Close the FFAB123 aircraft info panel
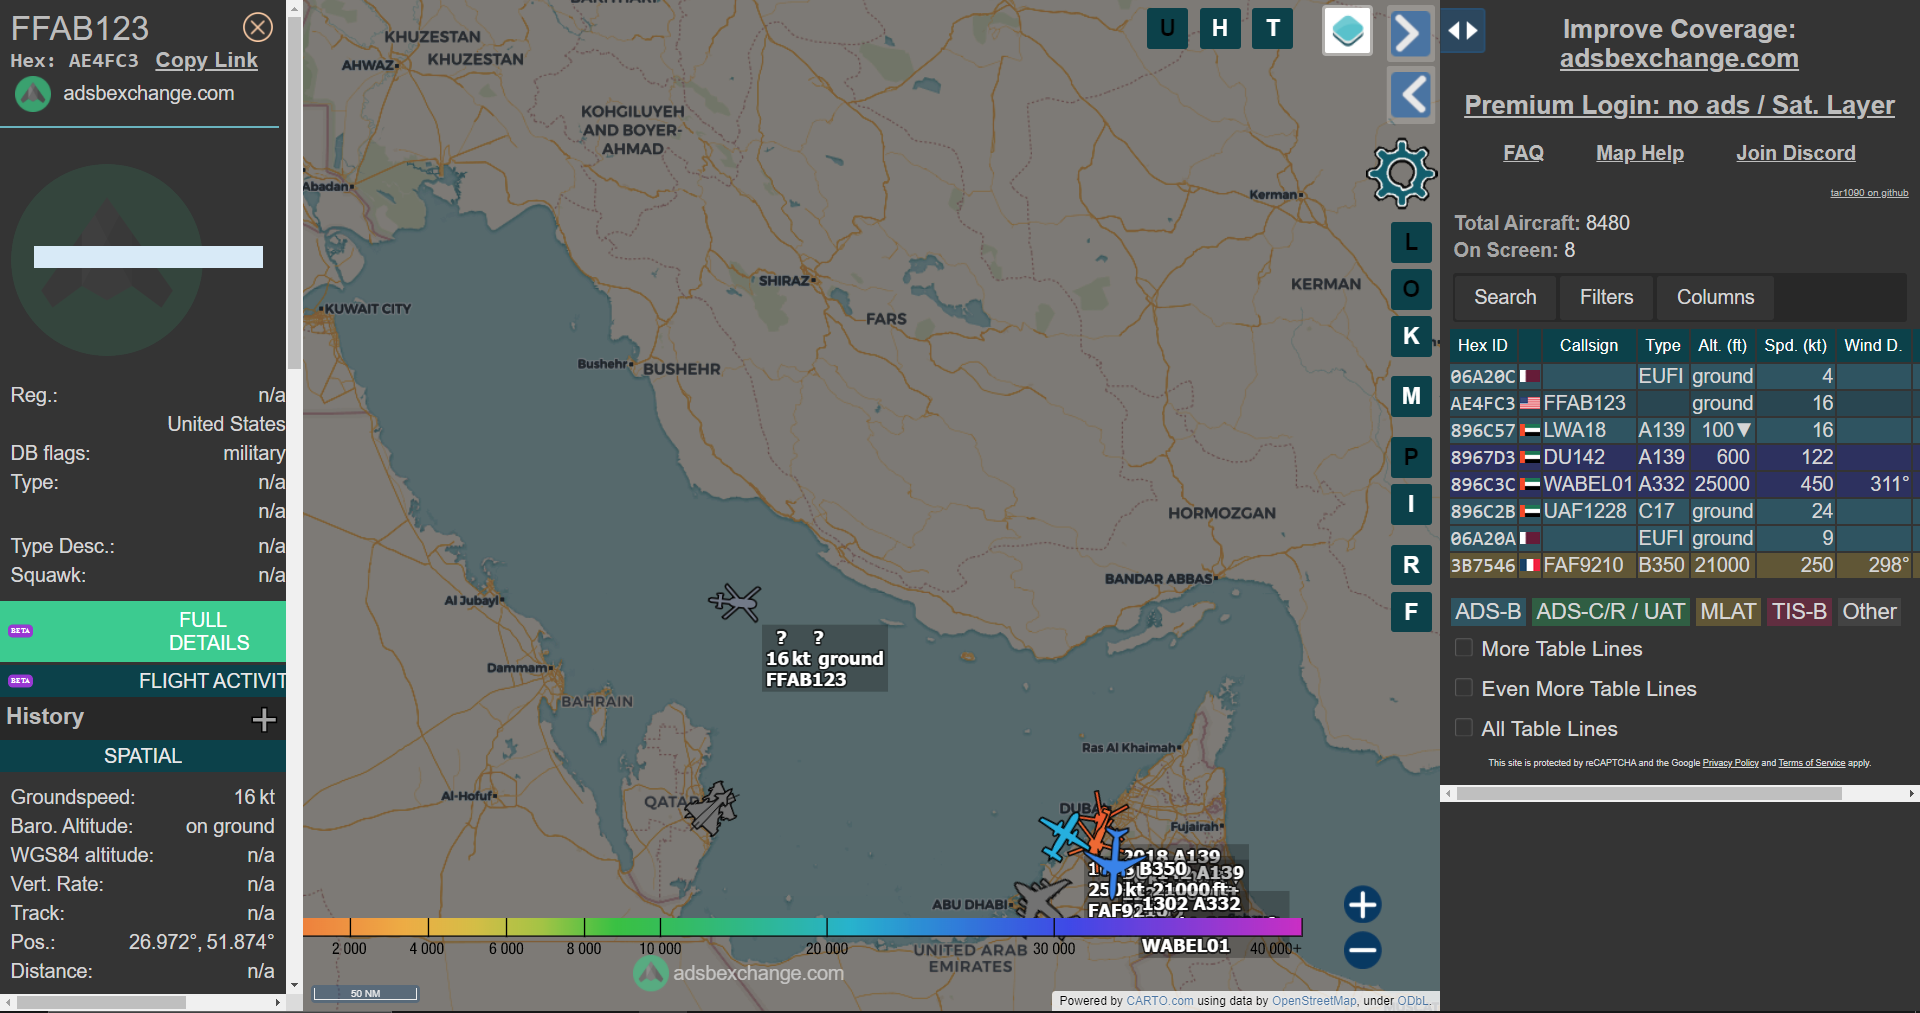This screenshot has width=1920, height=1013. 258,27
